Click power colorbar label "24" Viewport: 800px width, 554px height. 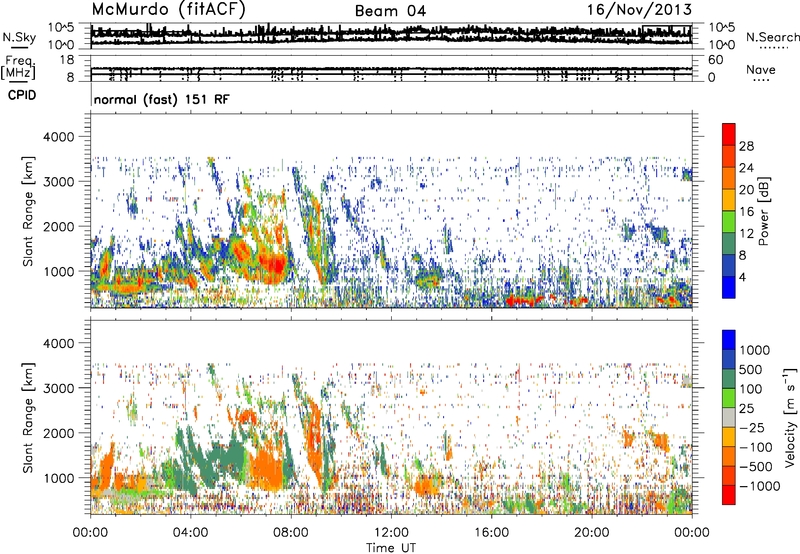746,168
